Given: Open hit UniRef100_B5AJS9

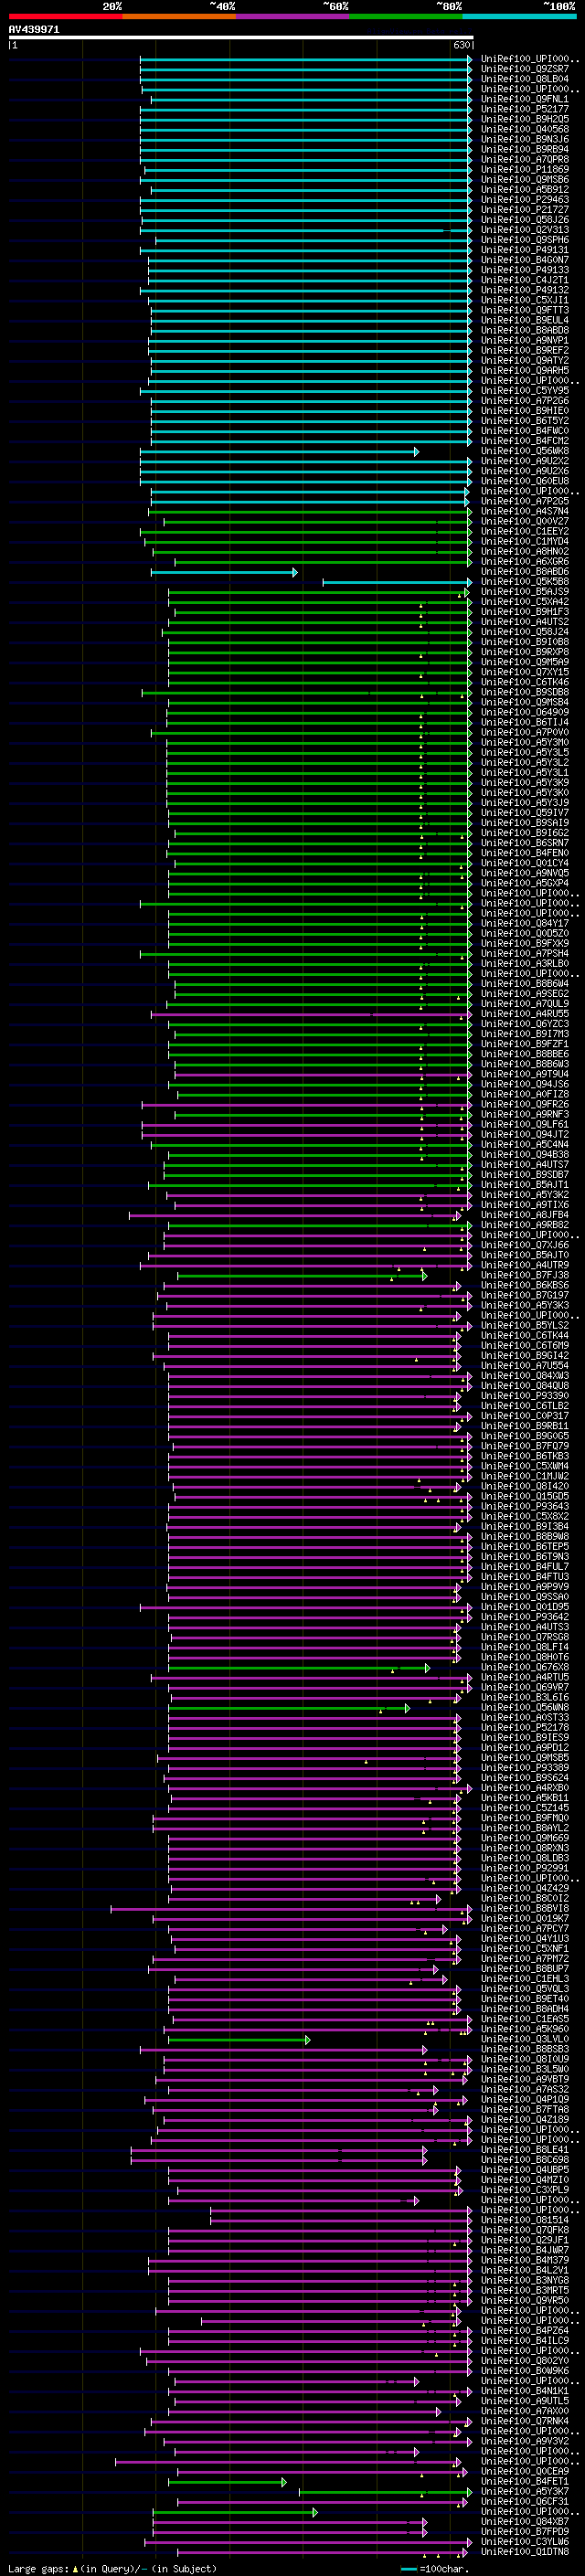Looking at the screenshot, I should click(x=525, y=592).
